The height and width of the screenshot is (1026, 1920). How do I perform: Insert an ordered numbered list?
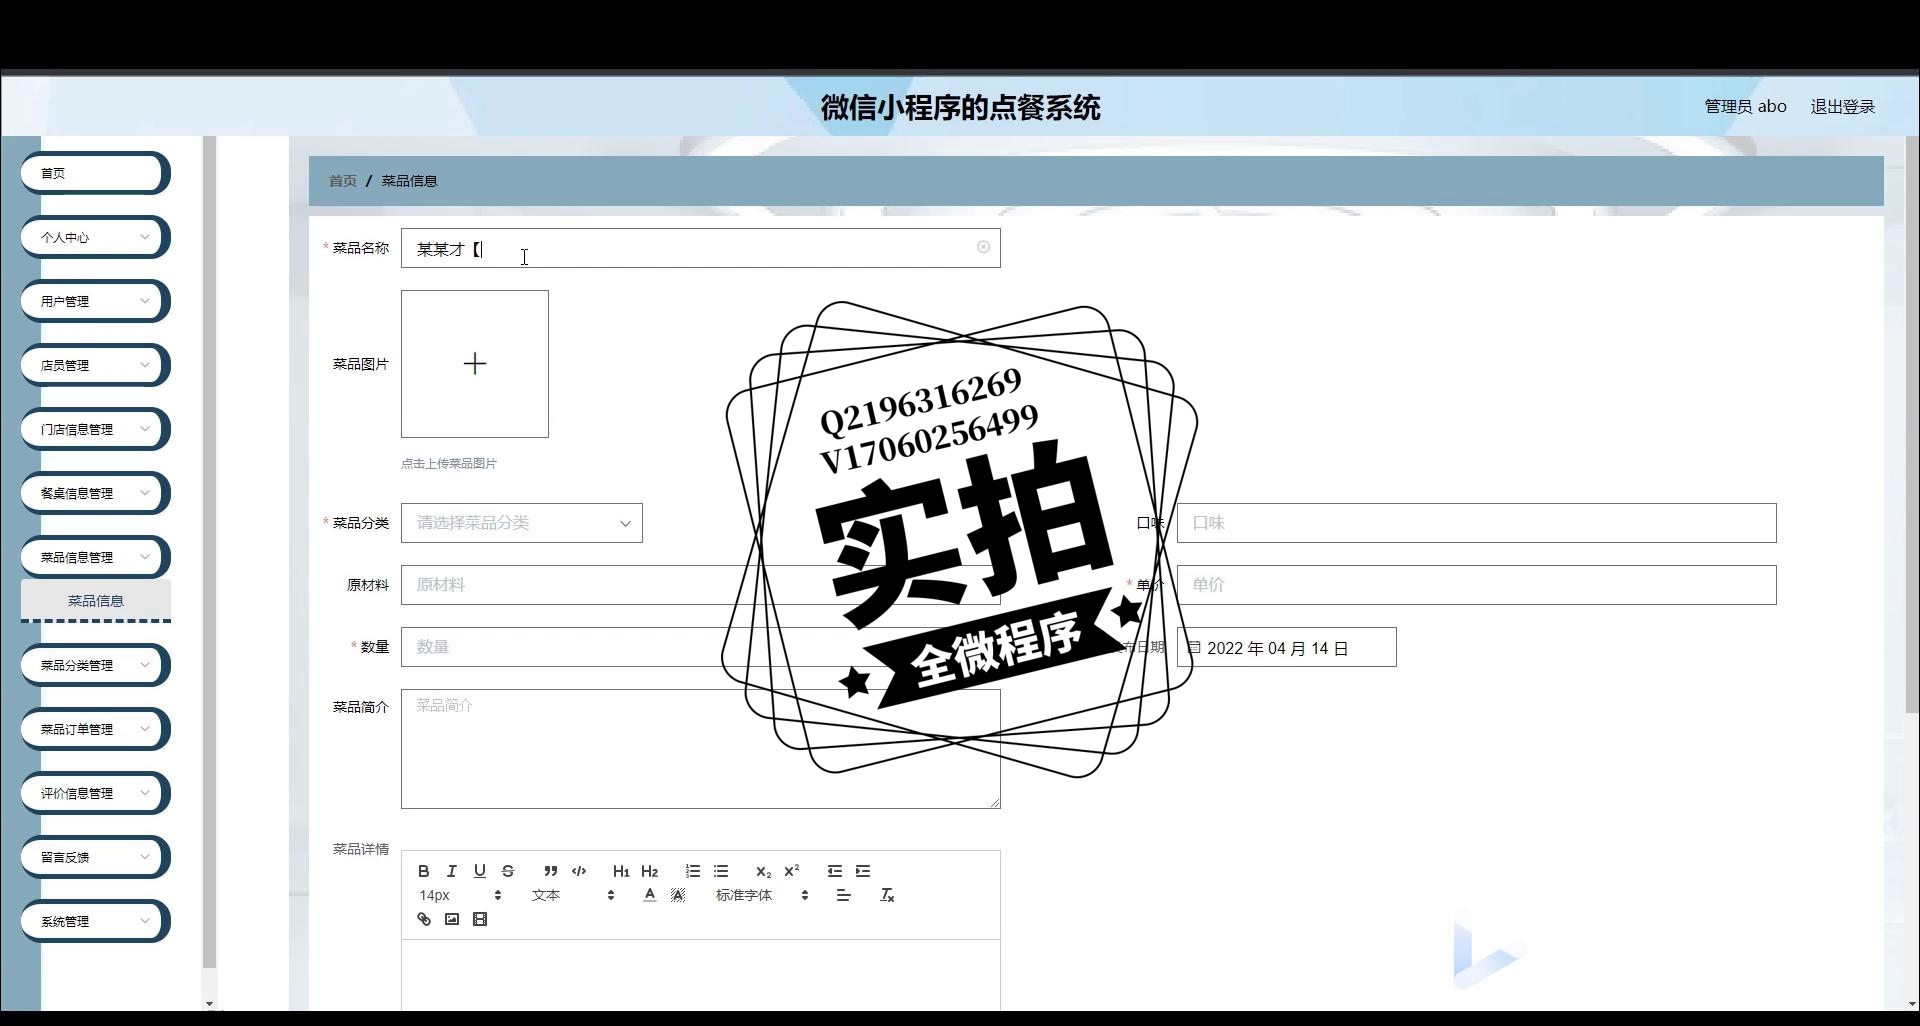(x=693, y=871)
